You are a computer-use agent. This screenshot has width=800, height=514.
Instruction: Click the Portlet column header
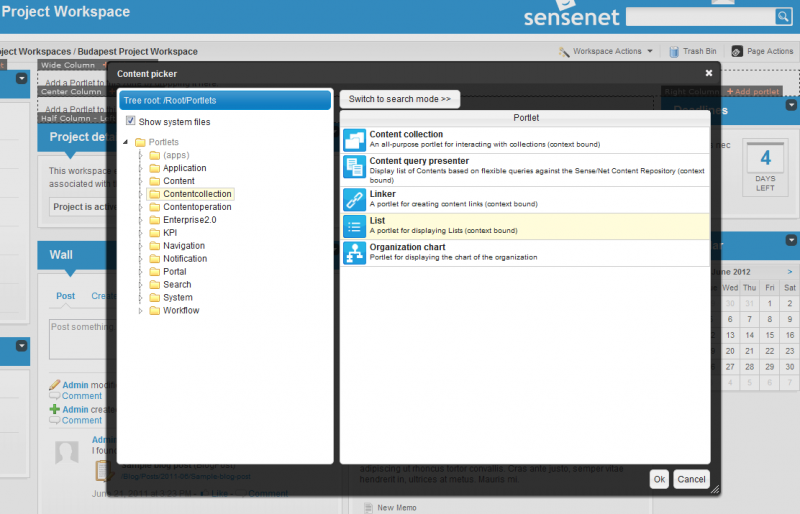tap(526, 118)
